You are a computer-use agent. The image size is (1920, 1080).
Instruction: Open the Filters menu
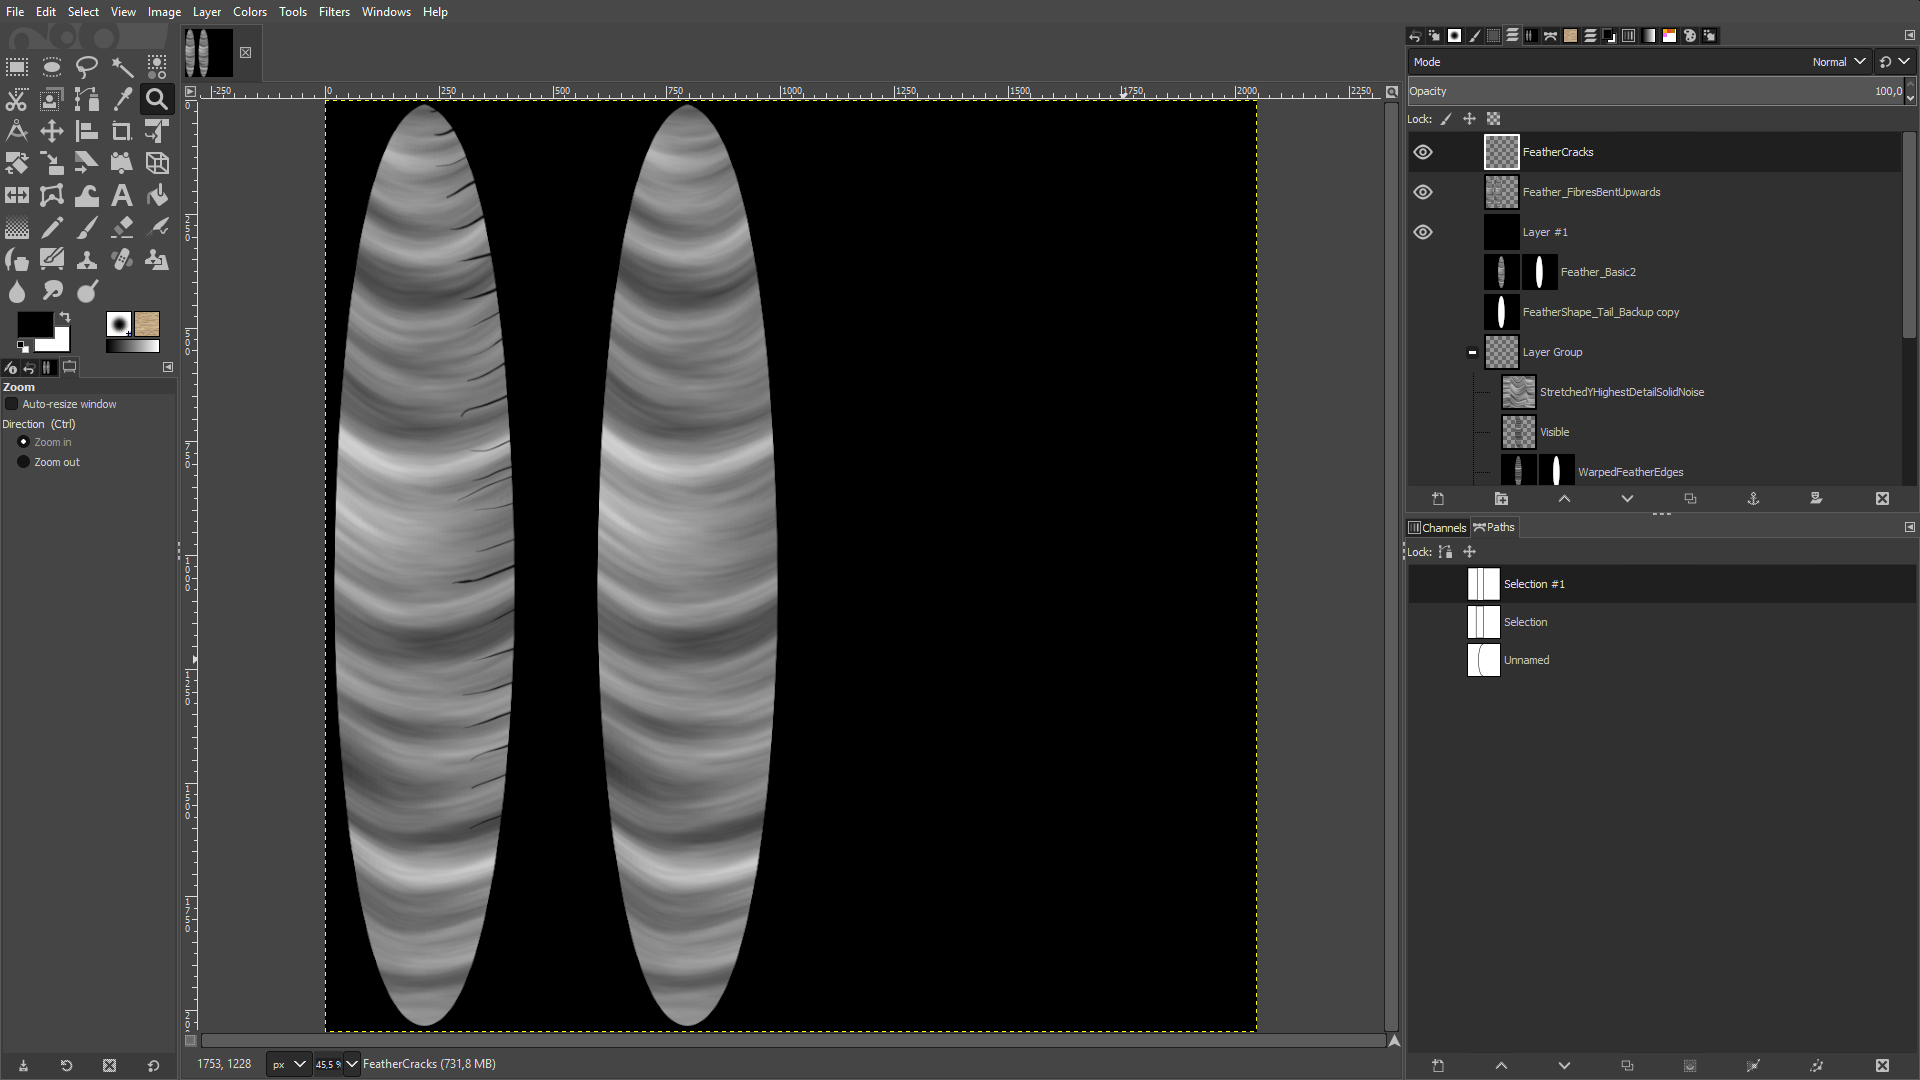[334, 12]
